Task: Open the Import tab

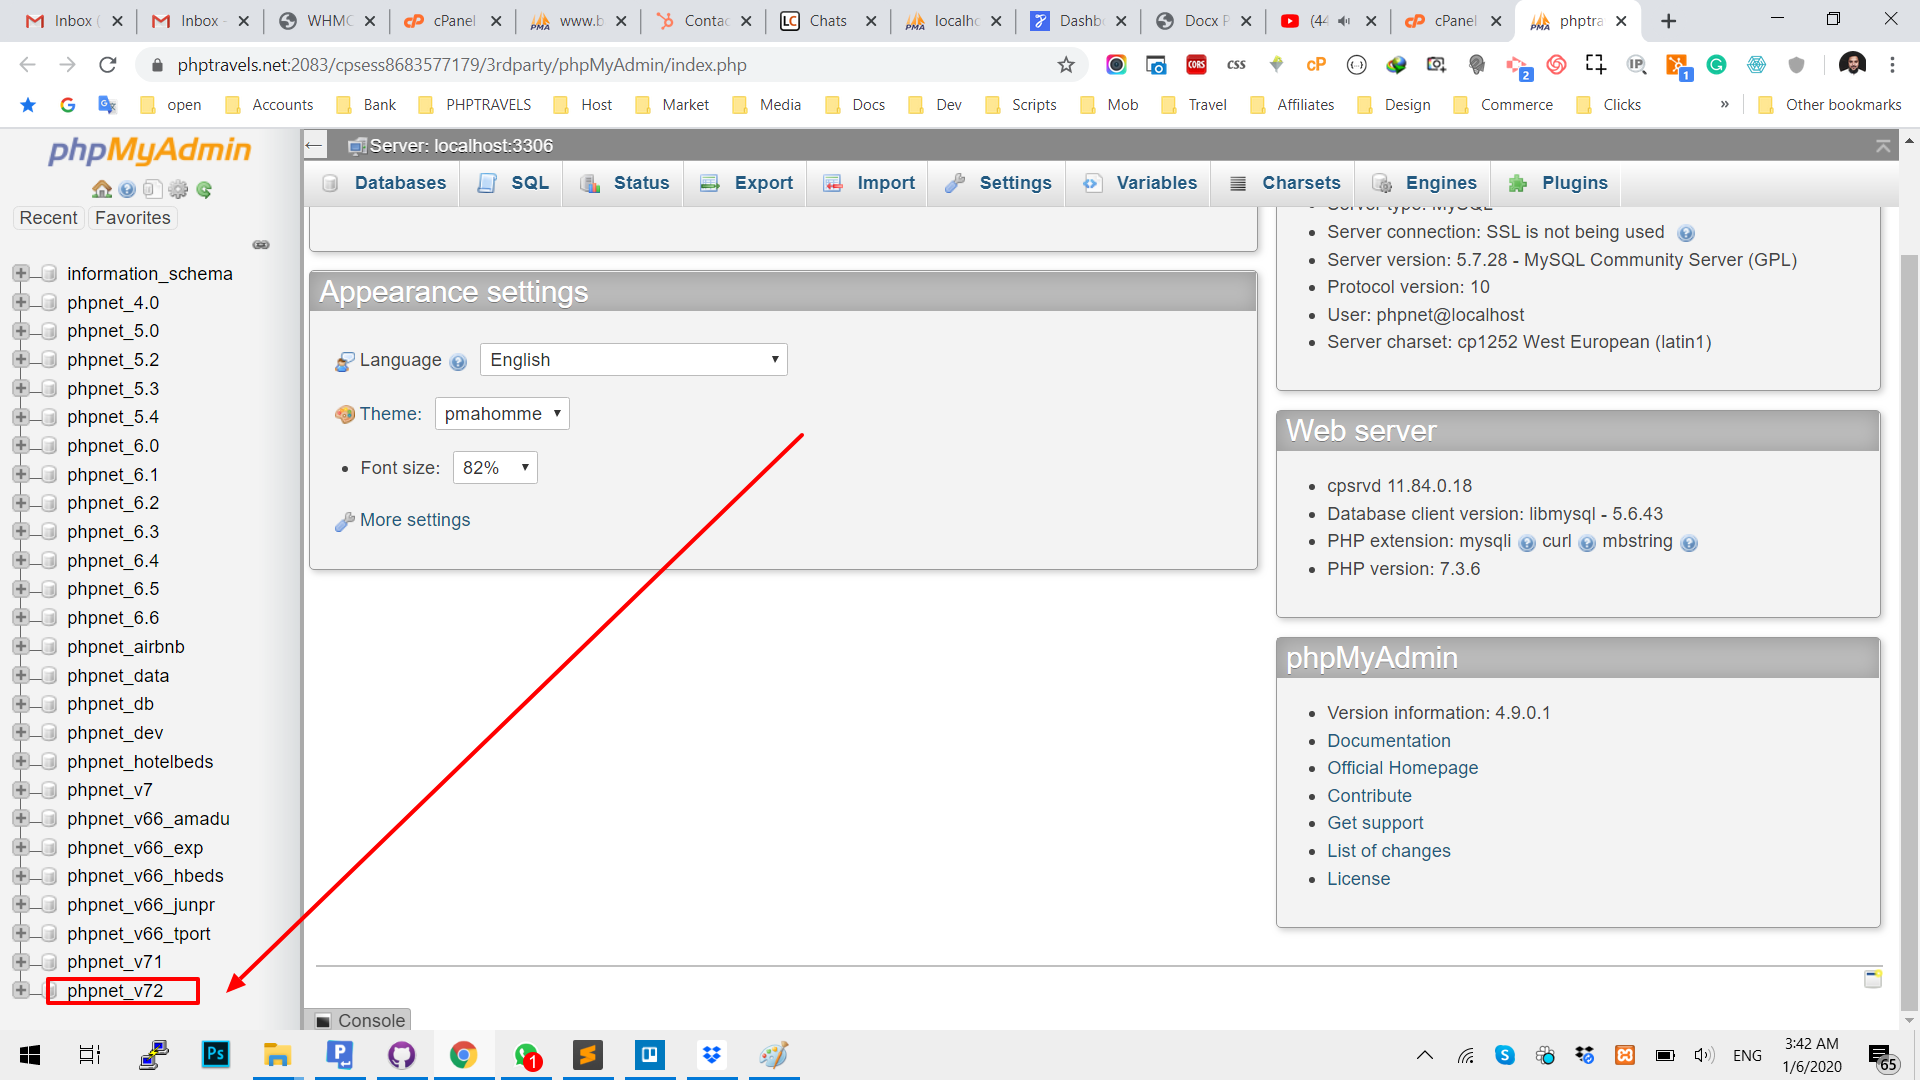Action: coord(869,183)
